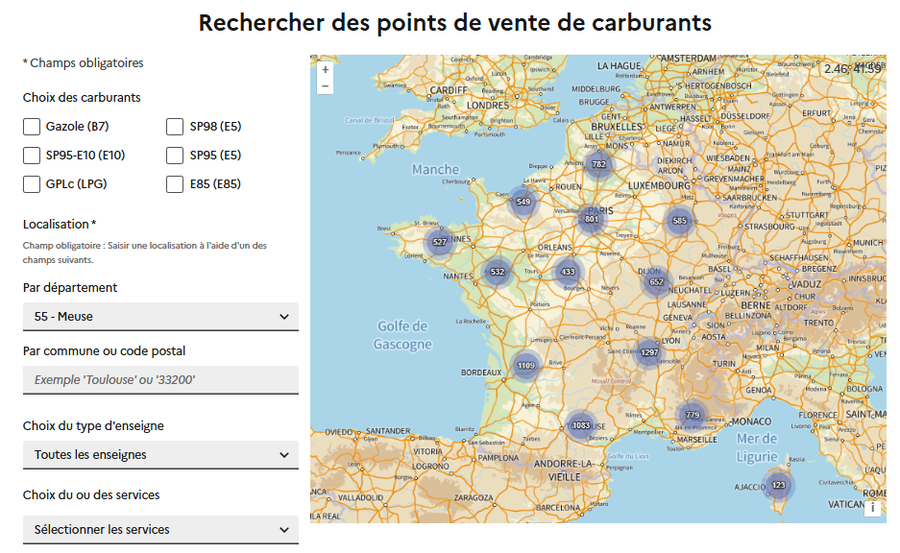Focus the commune or postal code field

pyautogui.click(x=161, y=380)
